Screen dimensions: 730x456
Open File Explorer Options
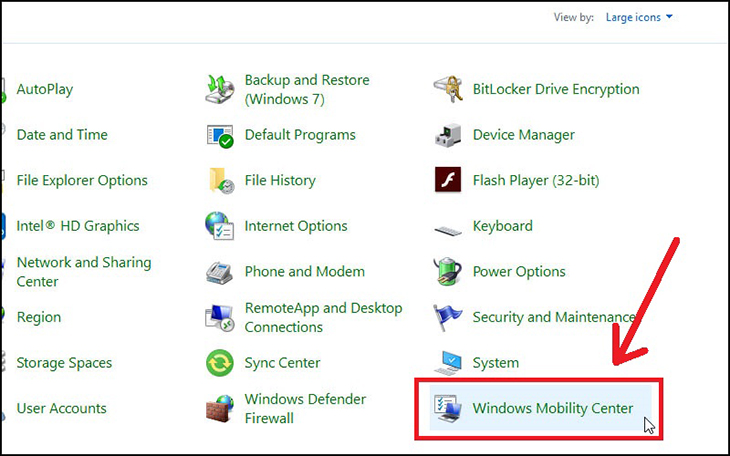[x=82, y=180]
